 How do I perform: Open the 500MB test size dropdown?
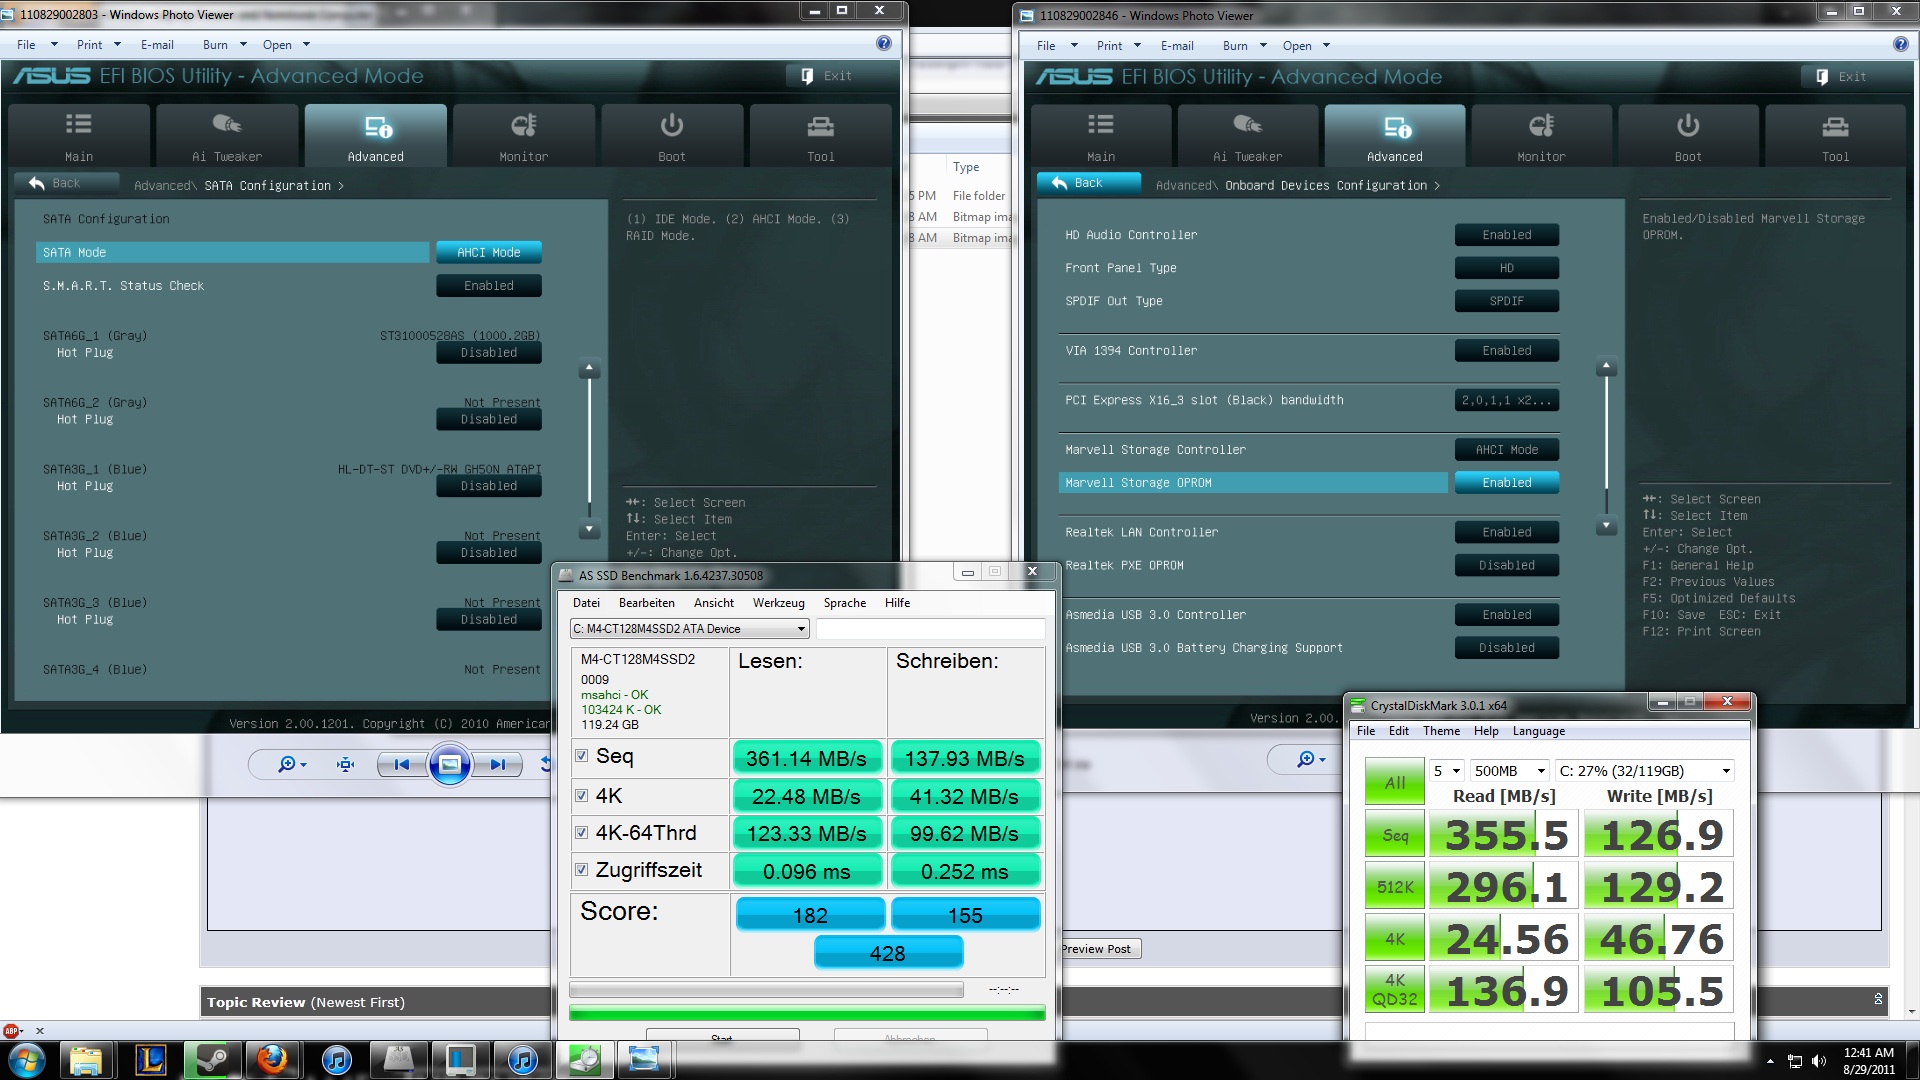[1509, 771]
